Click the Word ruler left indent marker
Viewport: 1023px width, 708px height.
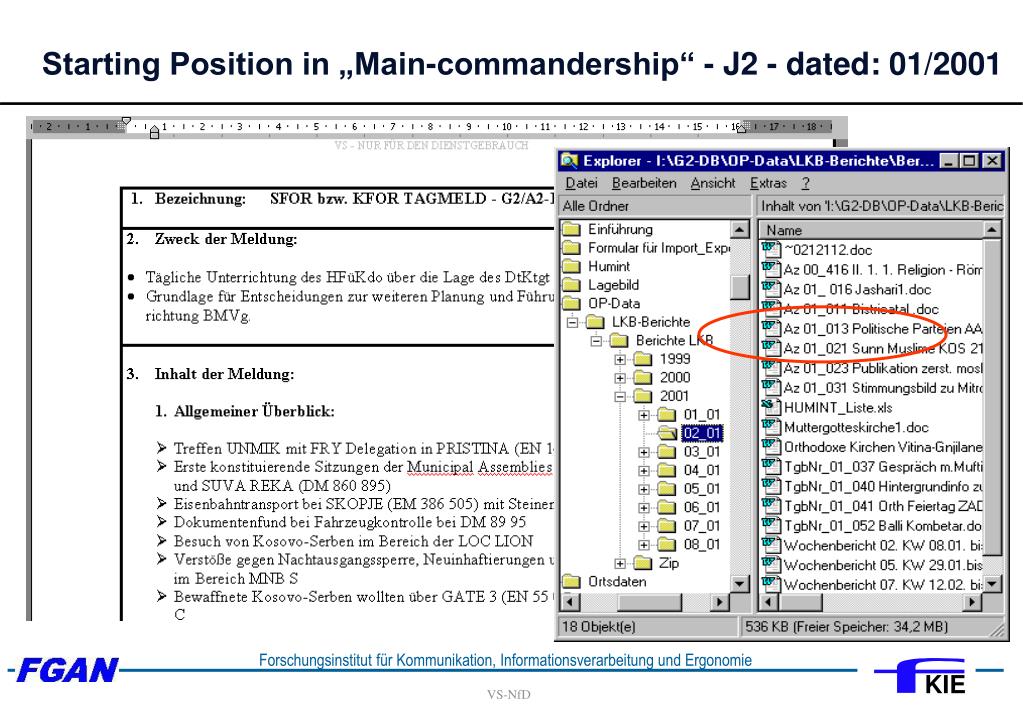154,133
